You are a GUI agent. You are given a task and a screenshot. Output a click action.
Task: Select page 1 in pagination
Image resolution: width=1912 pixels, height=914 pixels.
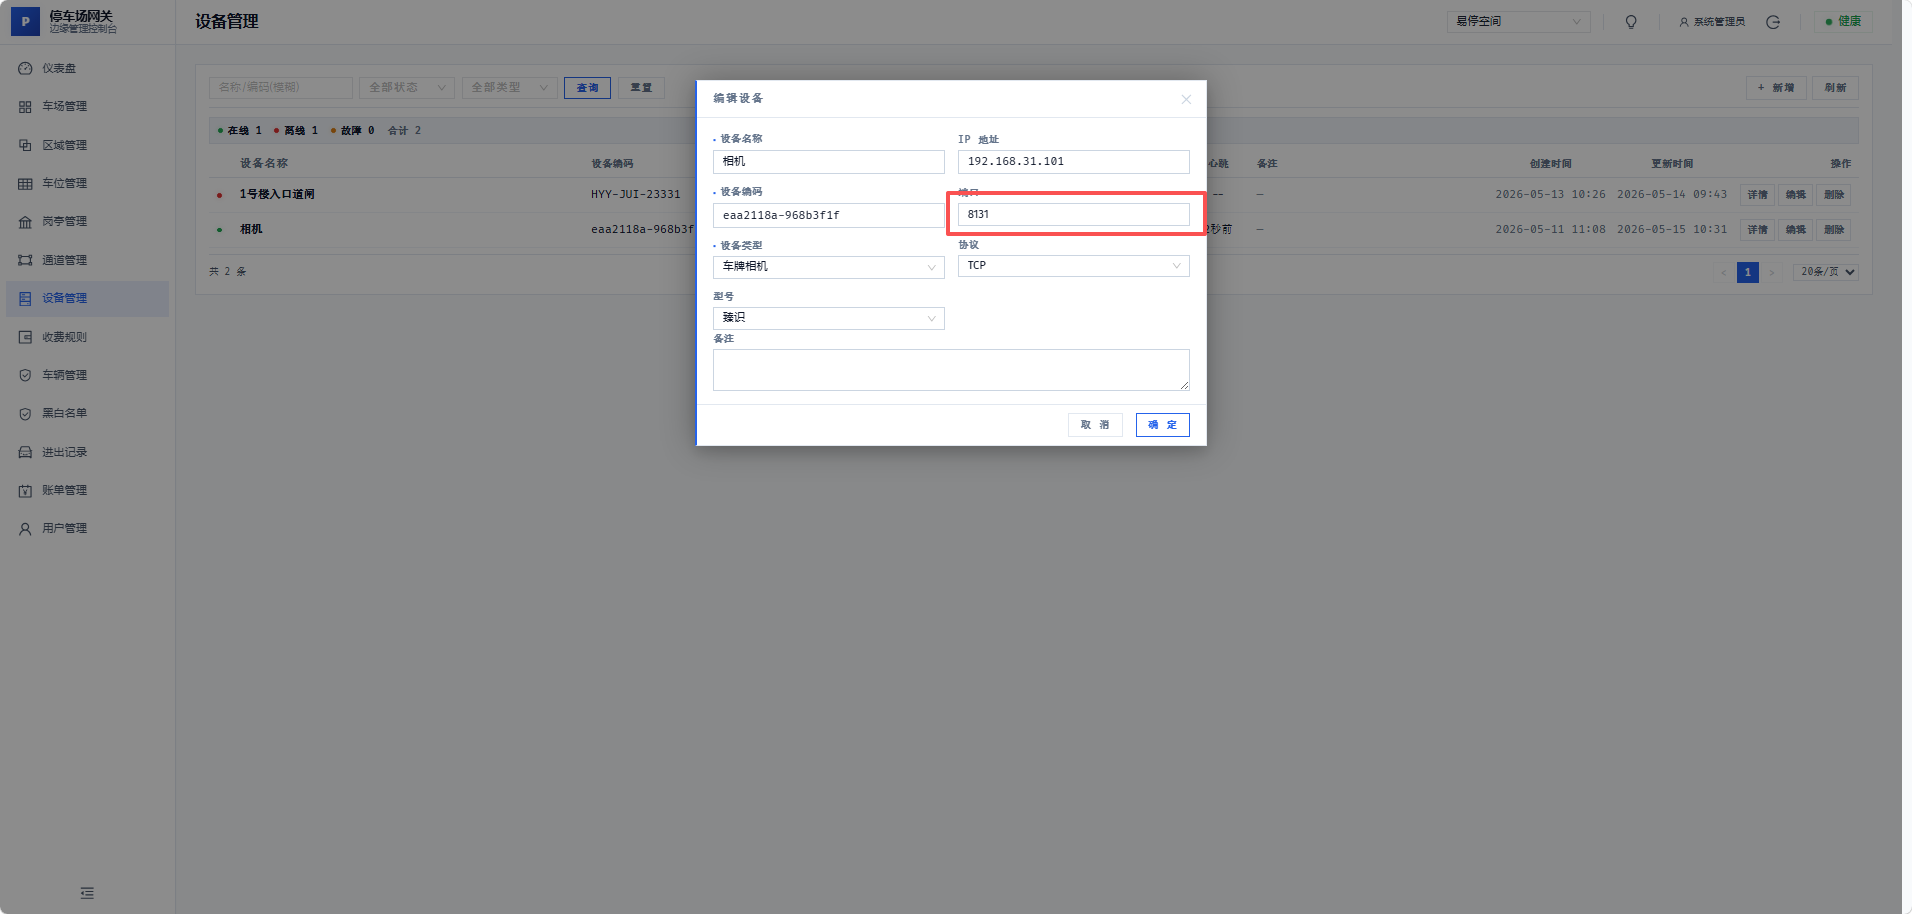[1748, 272]
